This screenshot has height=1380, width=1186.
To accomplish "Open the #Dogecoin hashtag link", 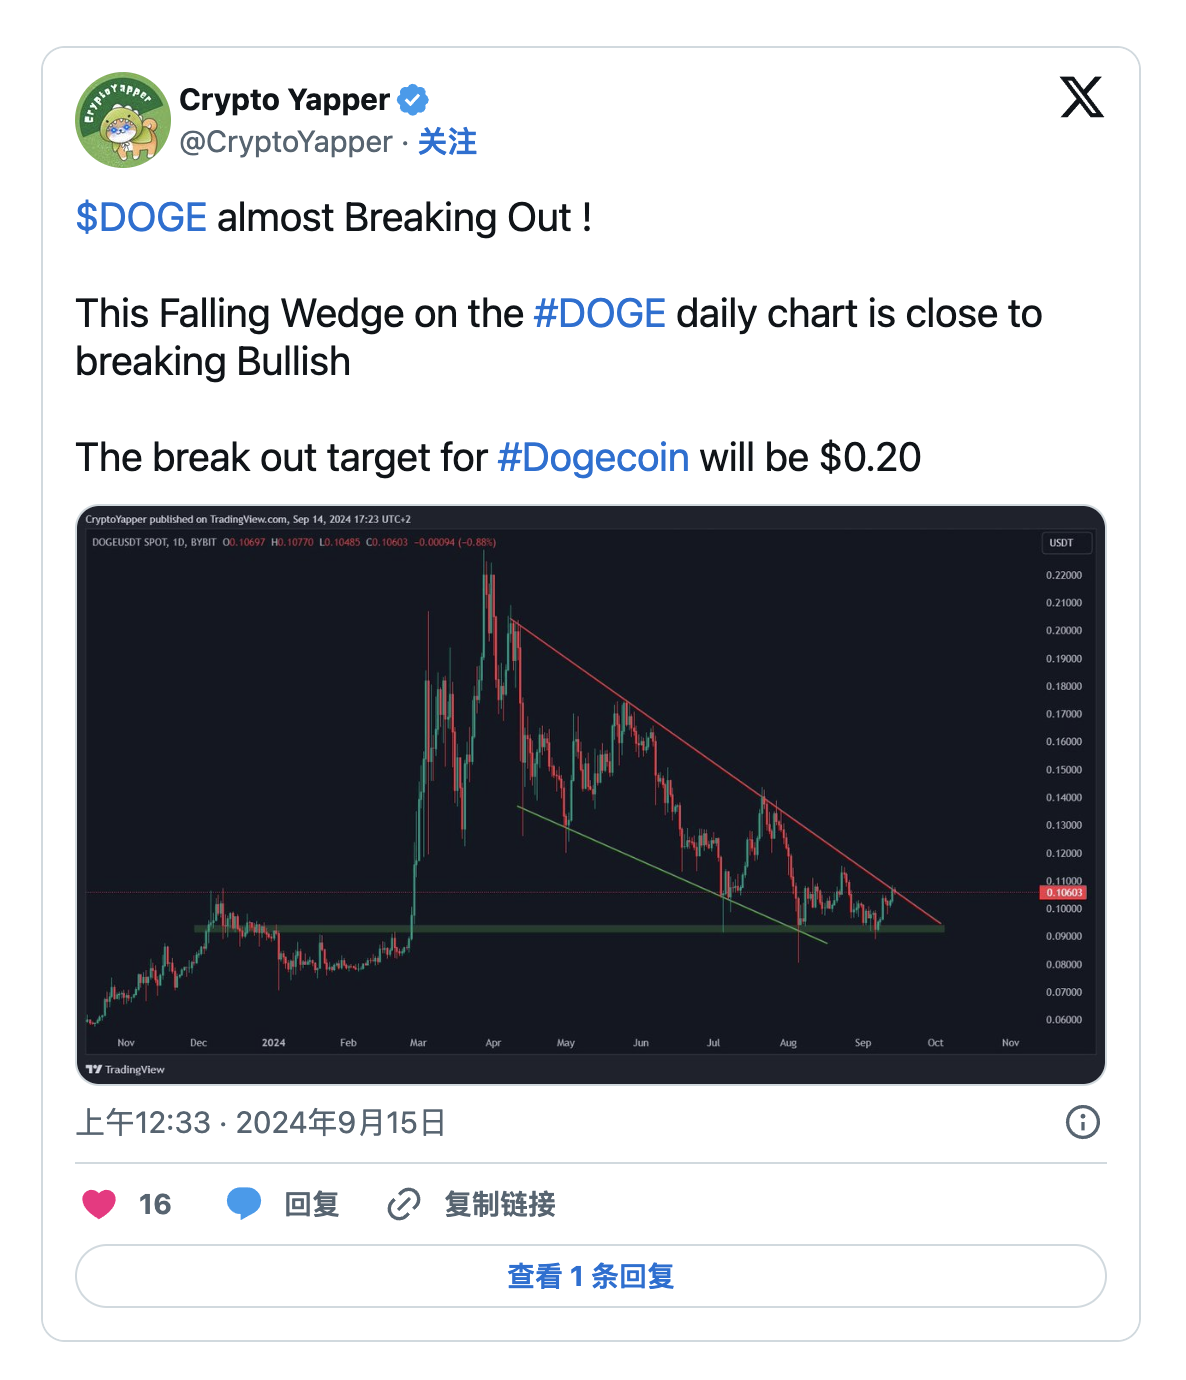I will point(593,458).
